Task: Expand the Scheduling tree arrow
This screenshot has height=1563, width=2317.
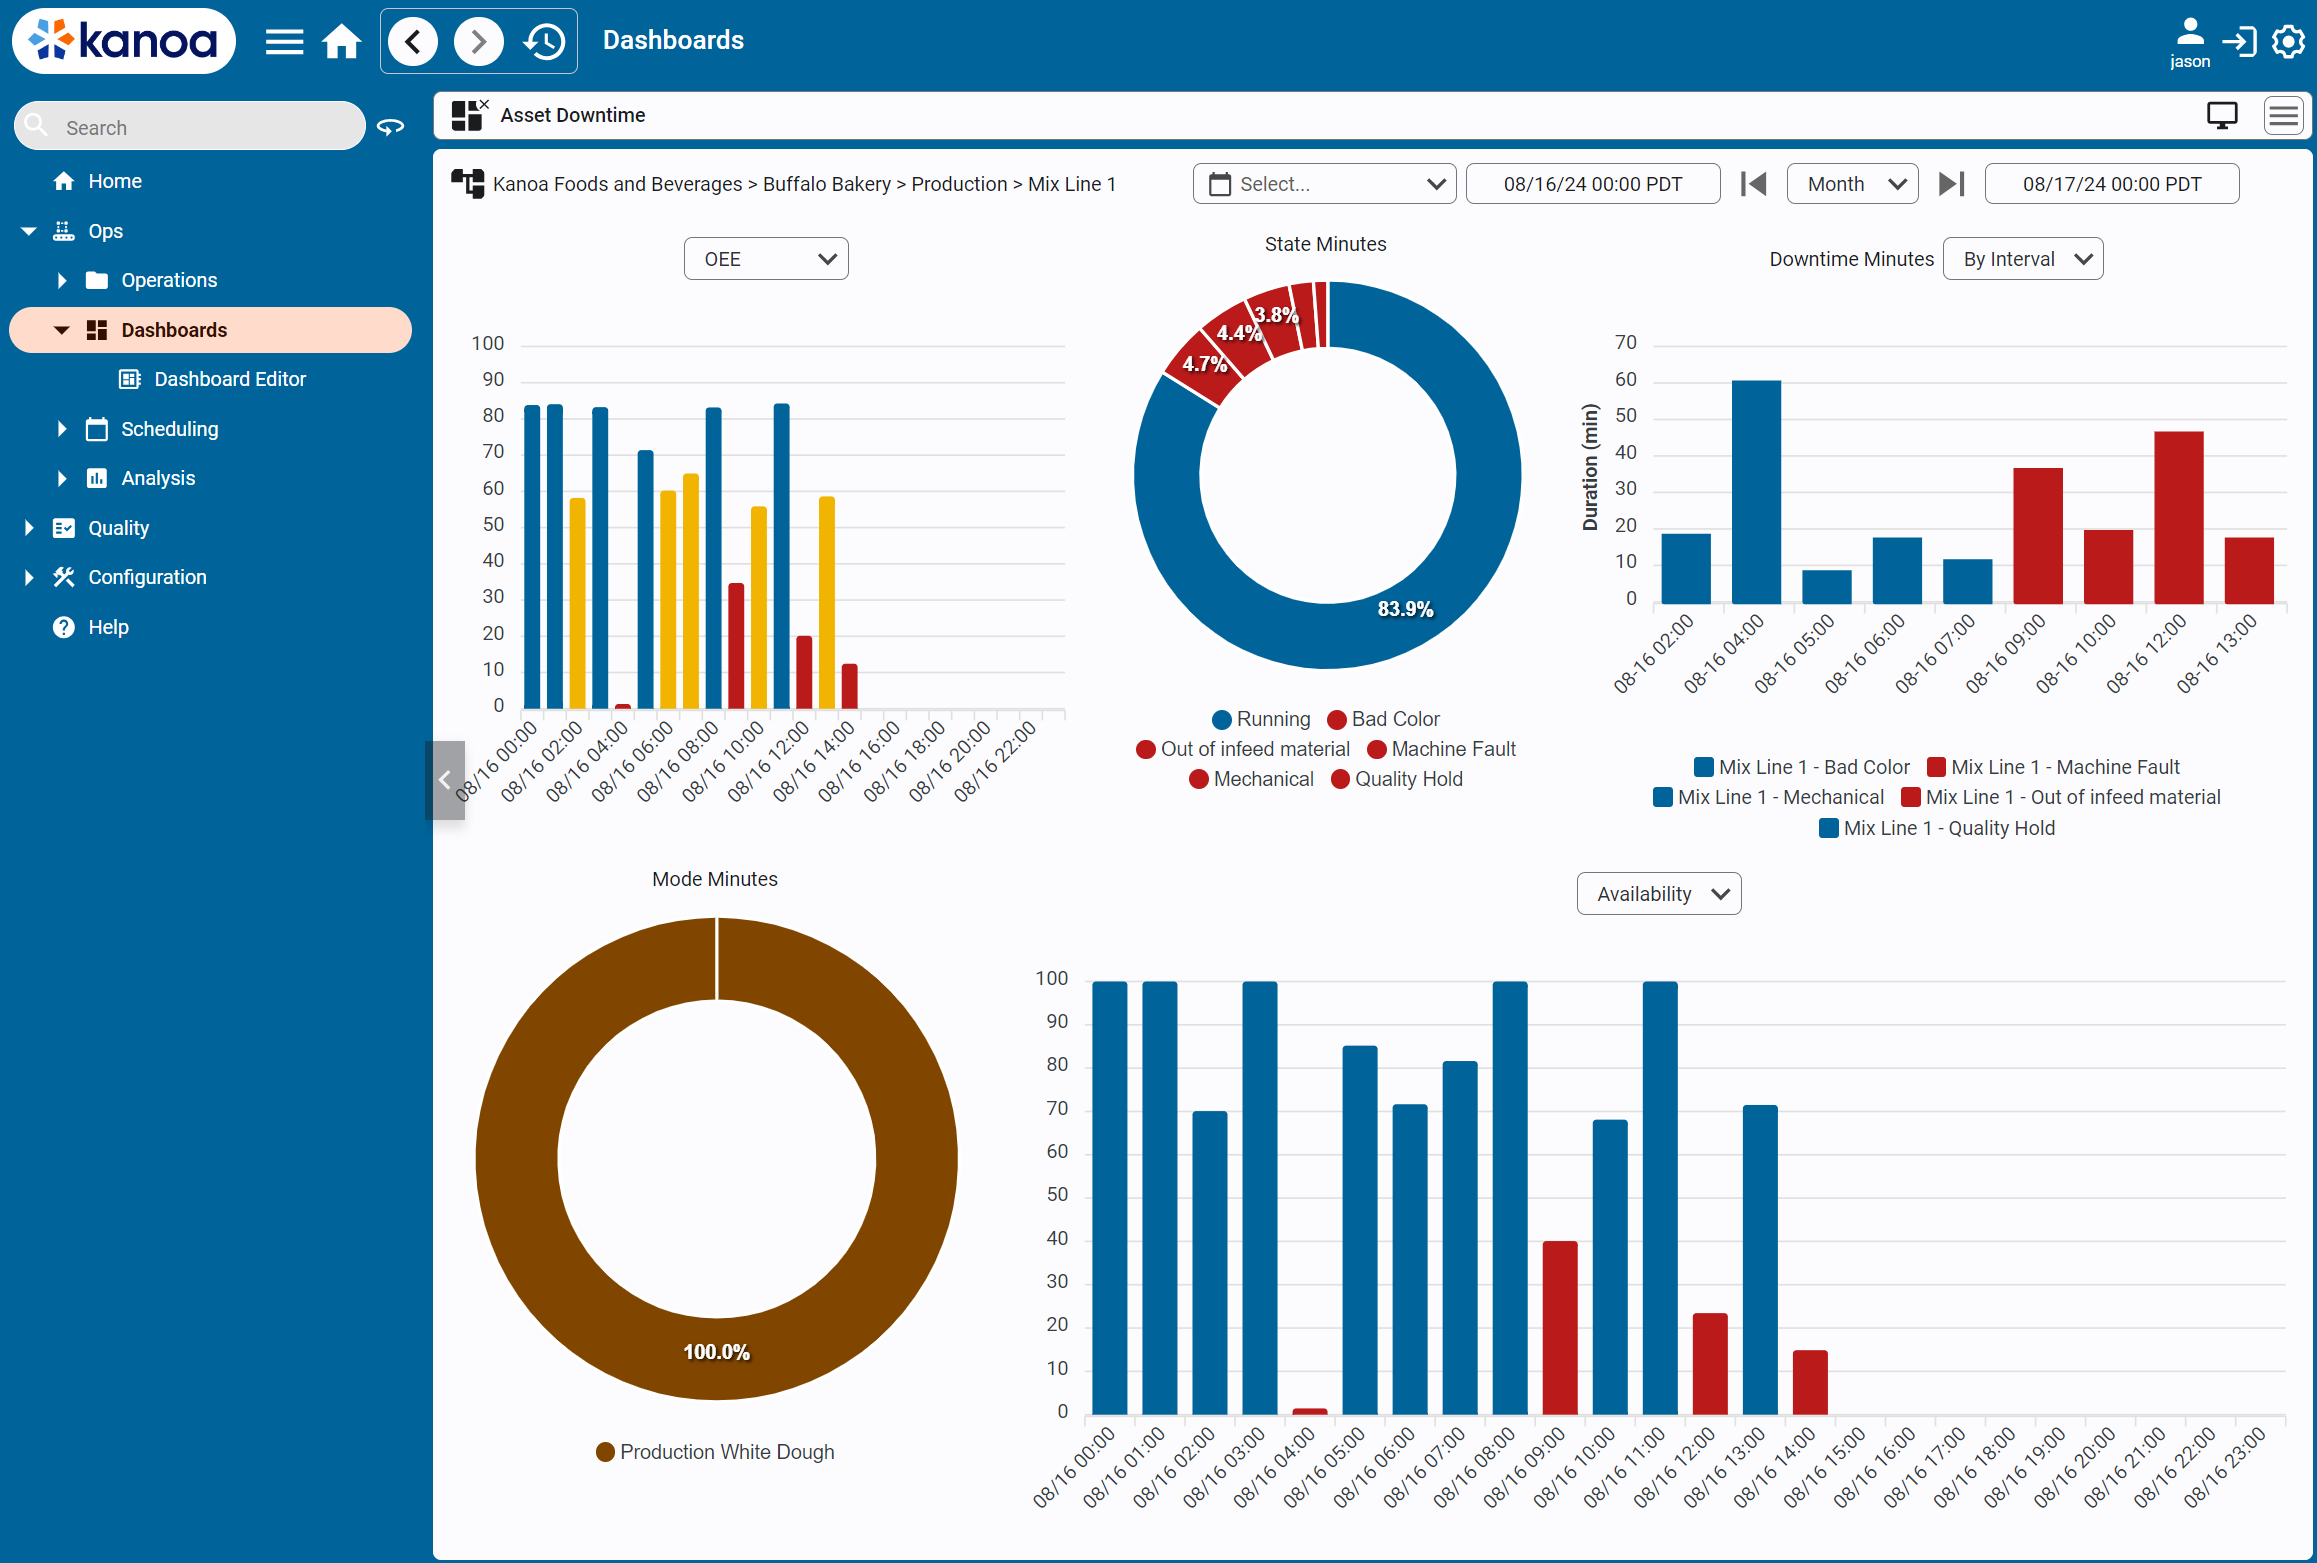Action: click(62, 429)
